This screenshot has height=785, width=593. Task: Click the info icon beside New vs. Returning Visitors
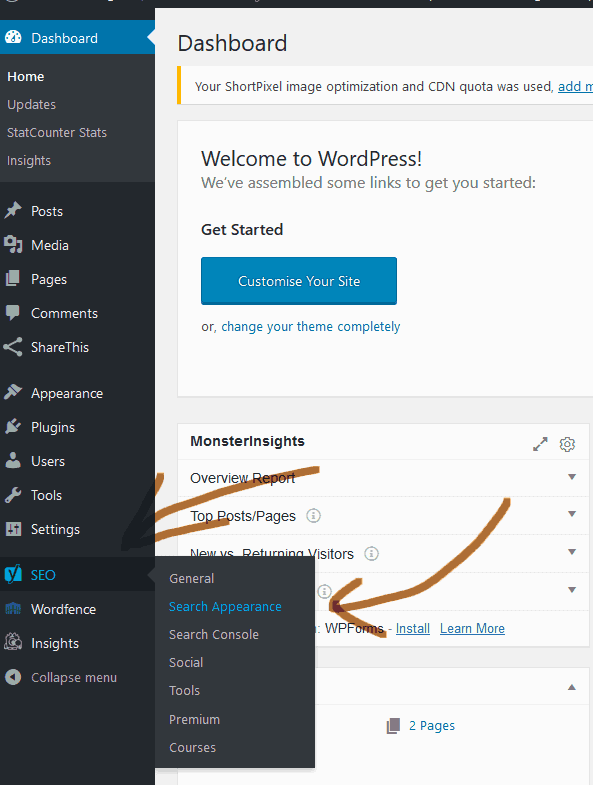pyautogui.click(x=371, y=553)
